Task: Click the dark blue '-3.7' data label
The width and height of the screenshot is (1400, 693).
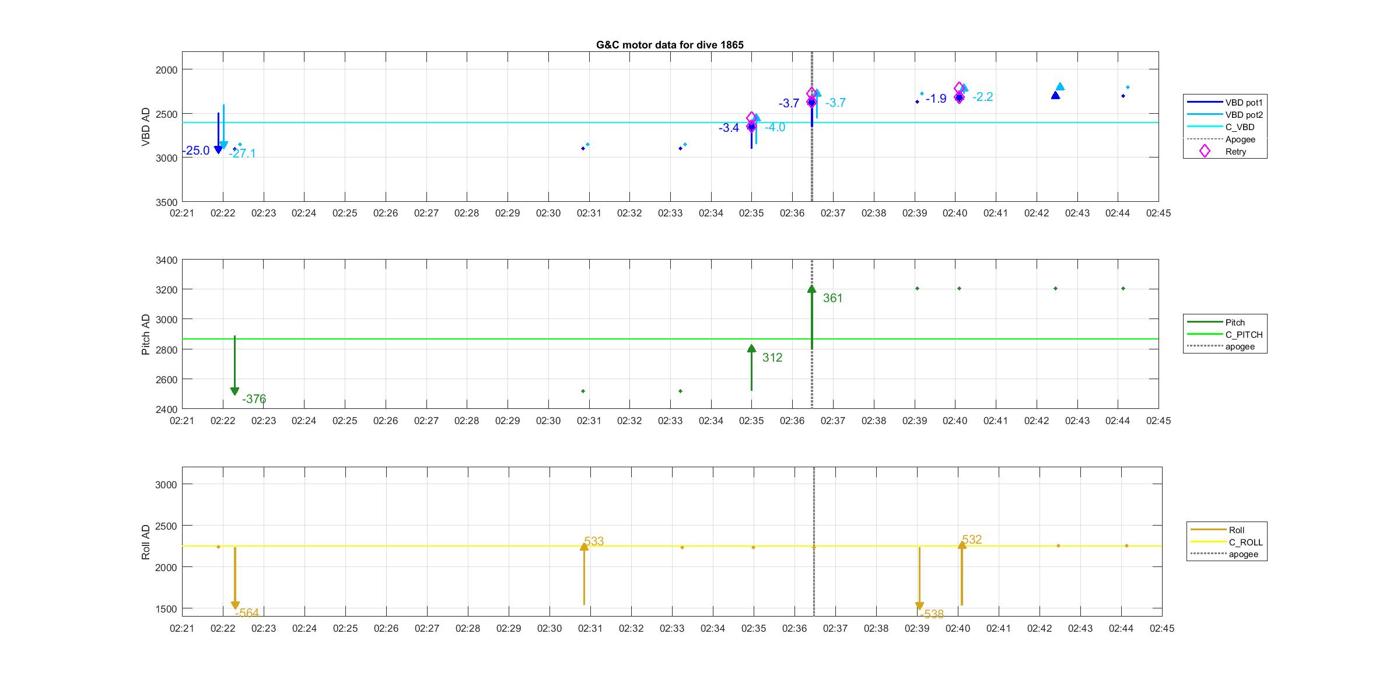Action: (789, 104)
